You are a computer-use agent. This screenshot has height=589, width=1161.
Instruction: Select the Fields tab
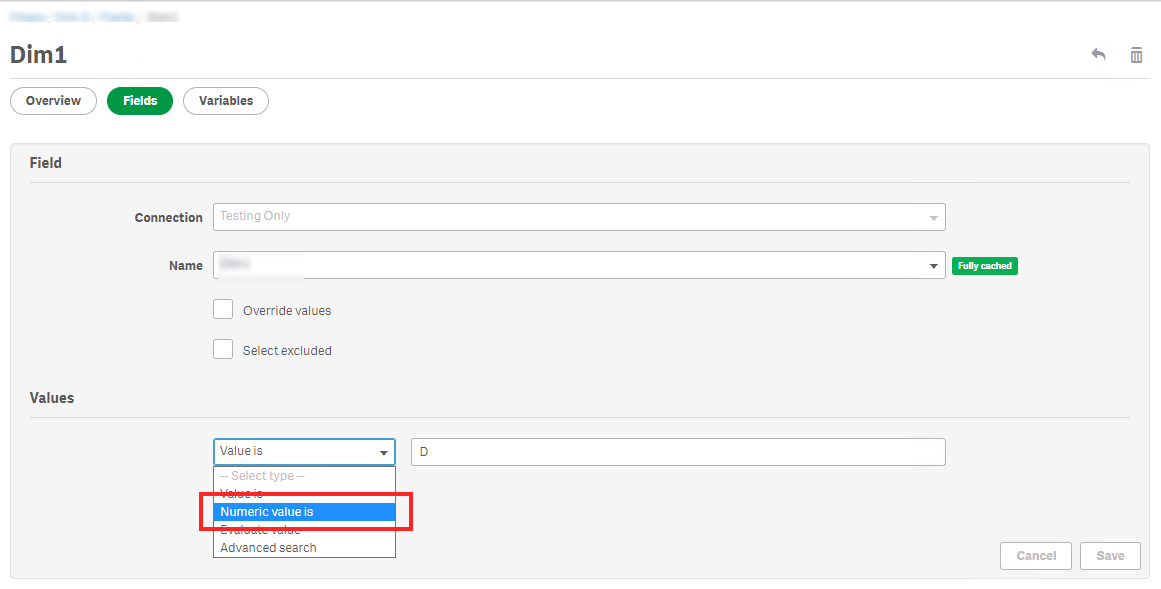click(140, 101)
